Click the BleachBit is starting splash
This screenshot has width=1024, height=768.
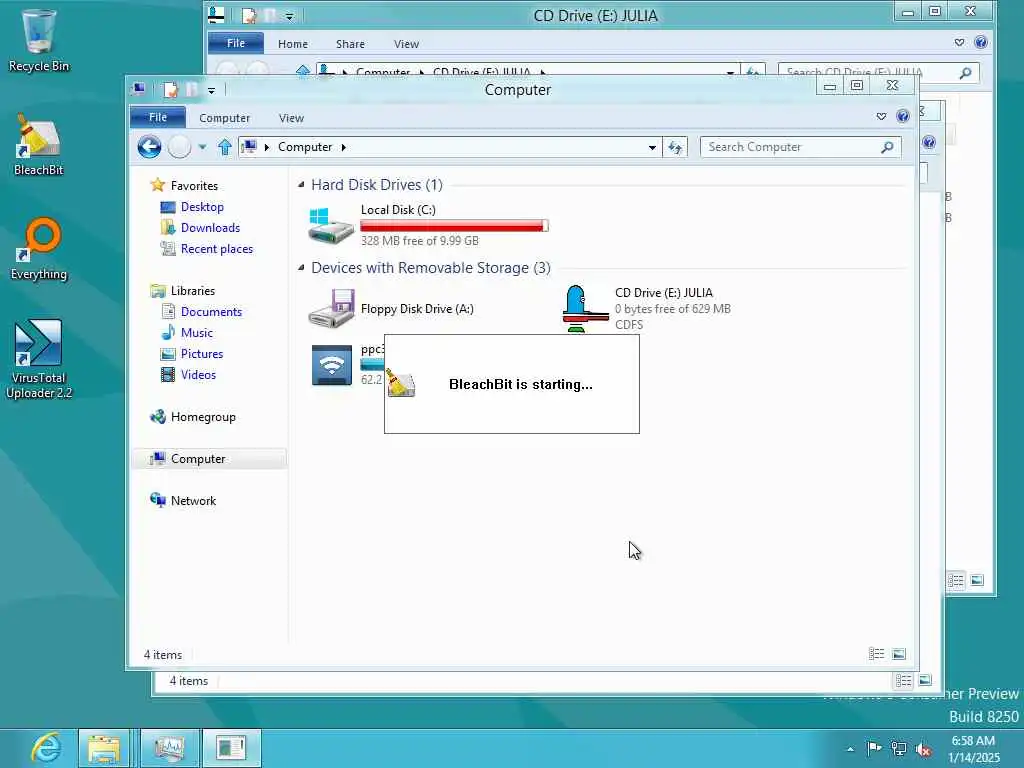point(512,384)
